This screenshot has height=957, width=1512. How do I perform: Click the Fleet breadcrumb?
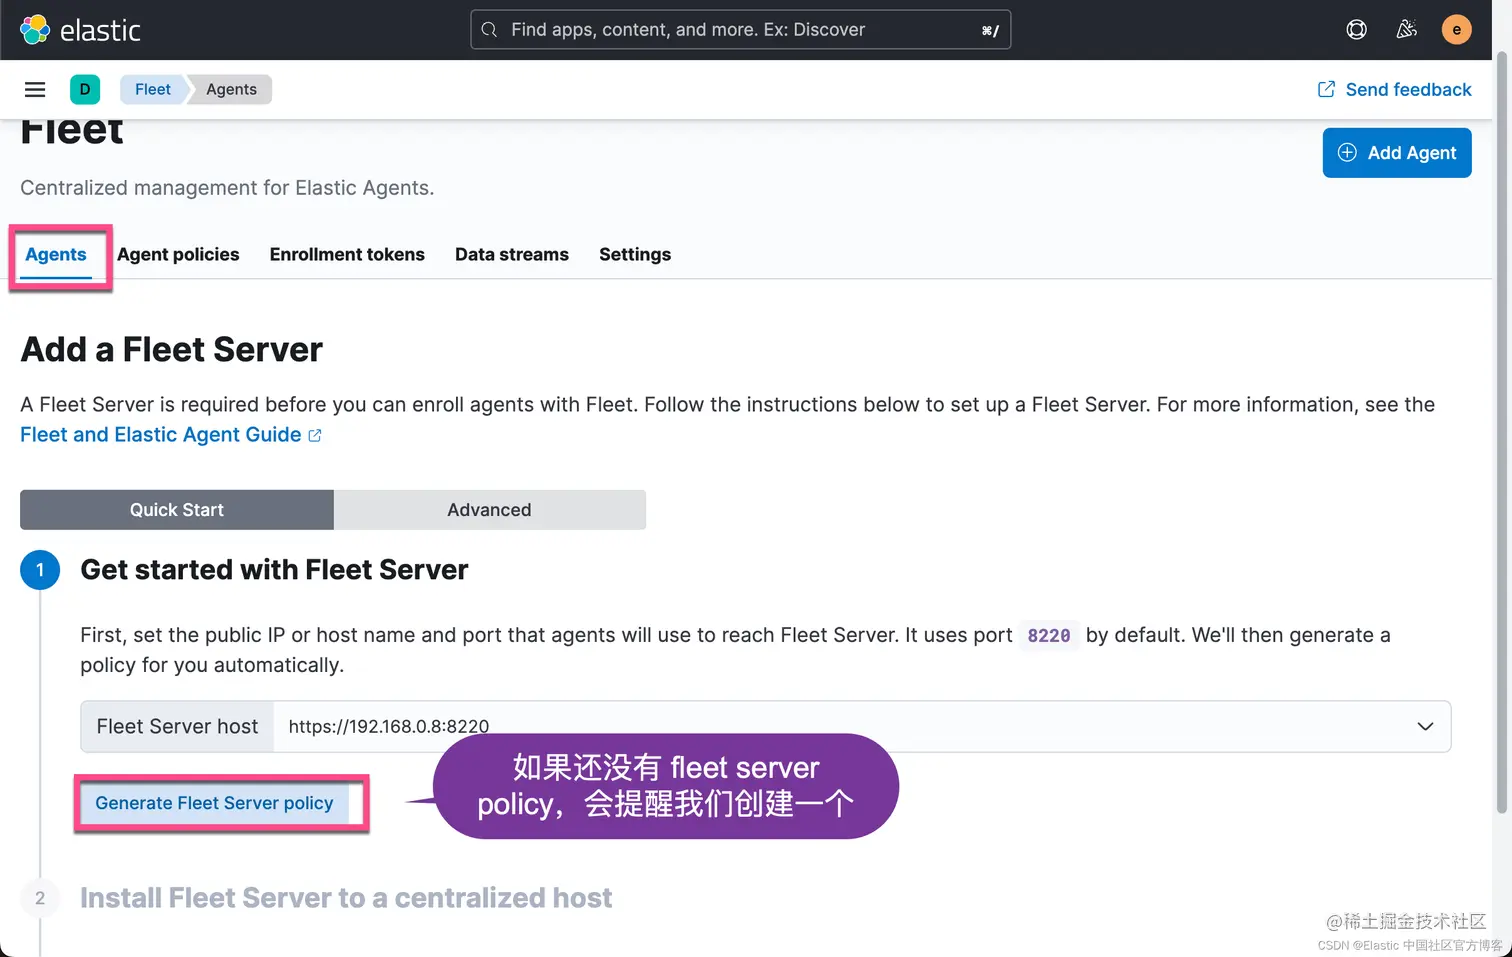point(153,89)
